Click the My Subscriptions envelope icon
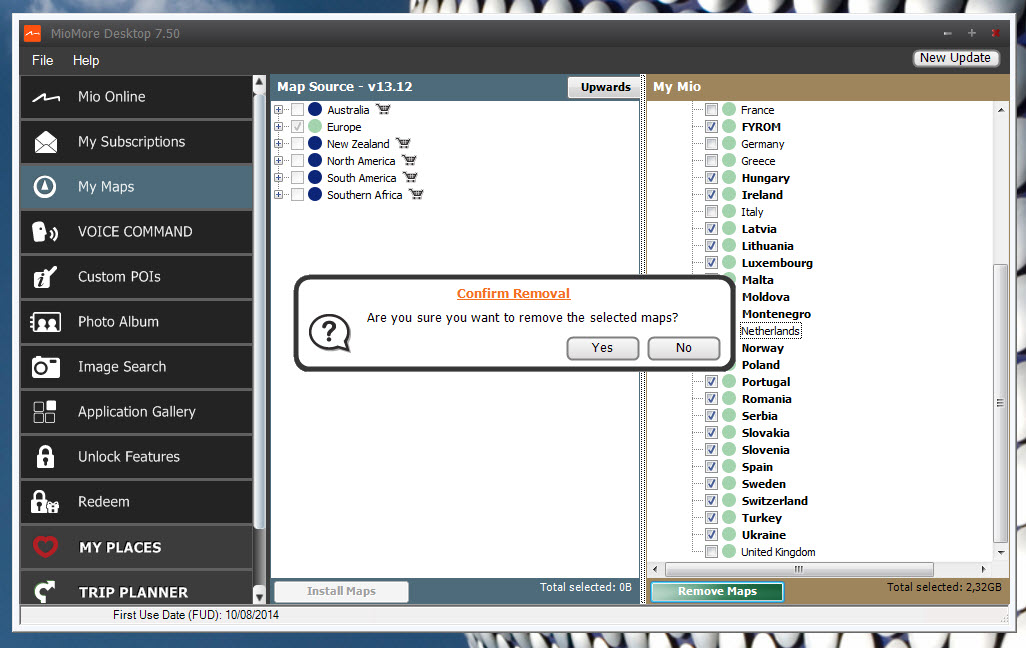The image size is (1026, 648). [x=45, y=142]
